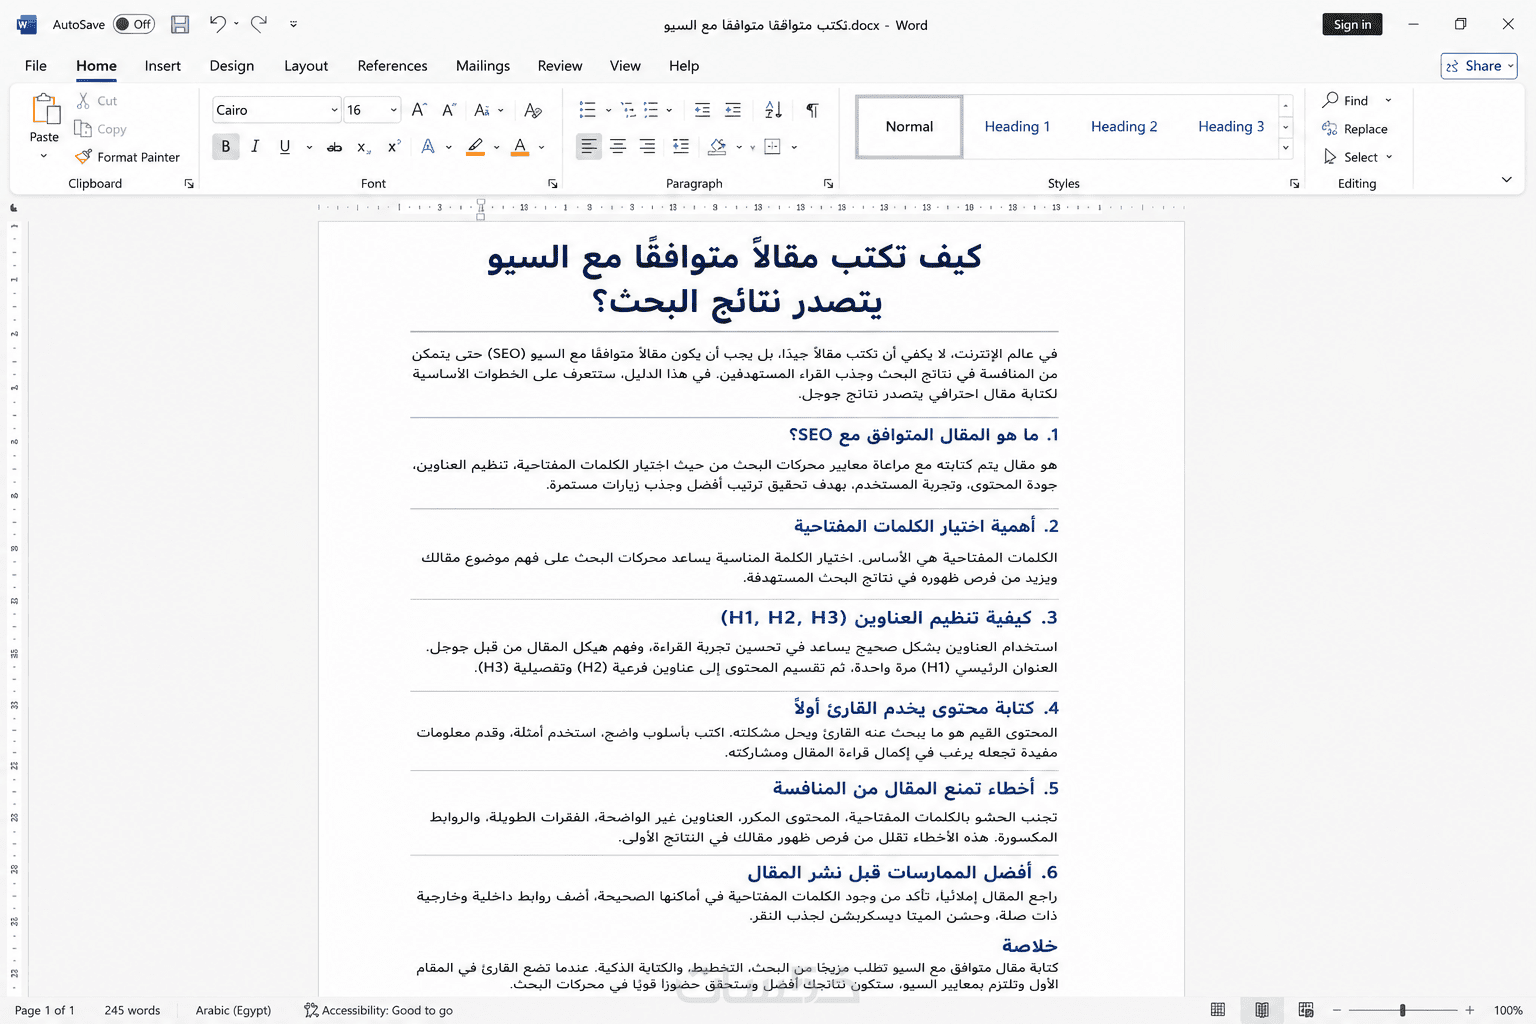This screenshot has width=1536, height=1024.
Task: Toggle left alignment of the paragraph
Action: 589,147
